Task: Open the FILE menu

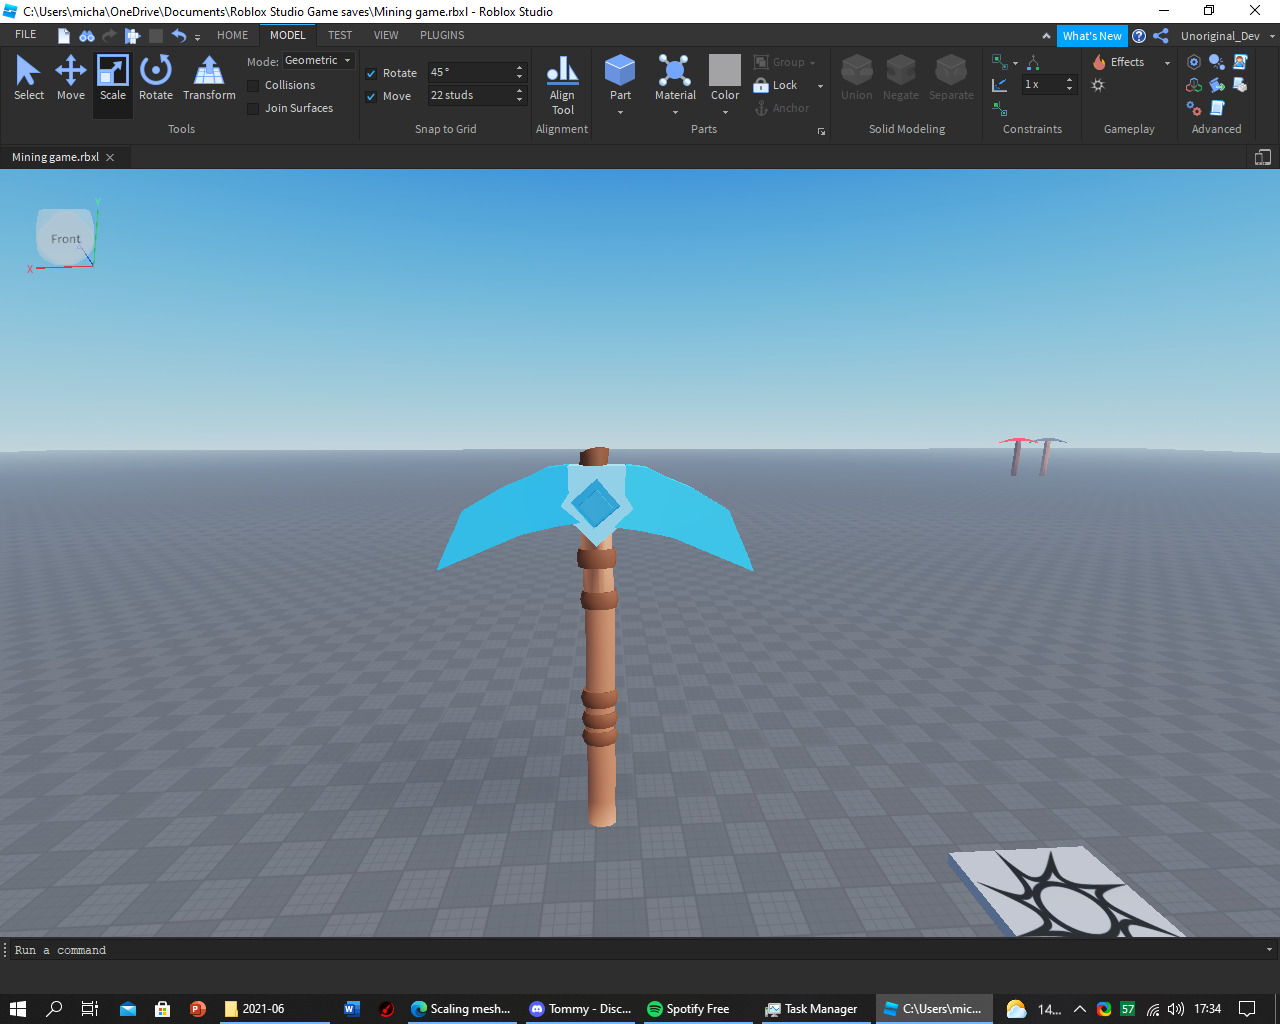Action: click(25, 33)
